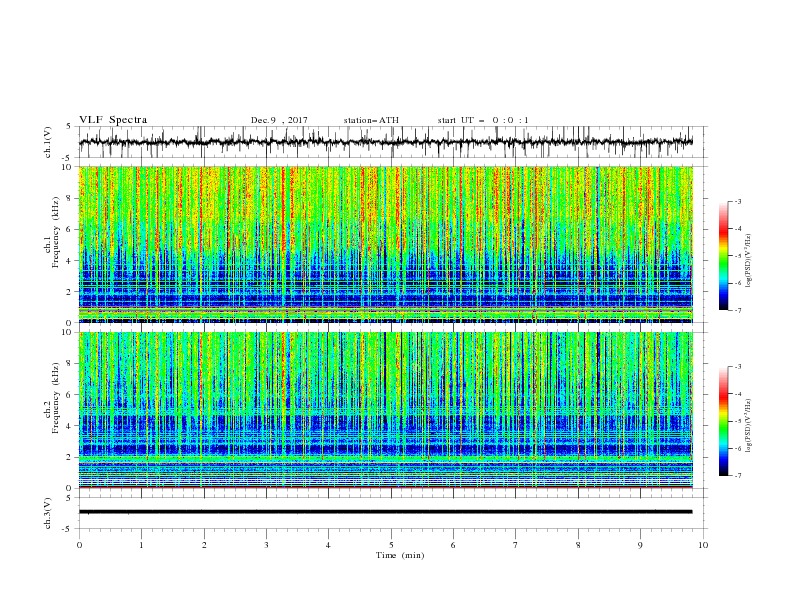Click the ch.3 flat voltage trace

coord(386,512)
